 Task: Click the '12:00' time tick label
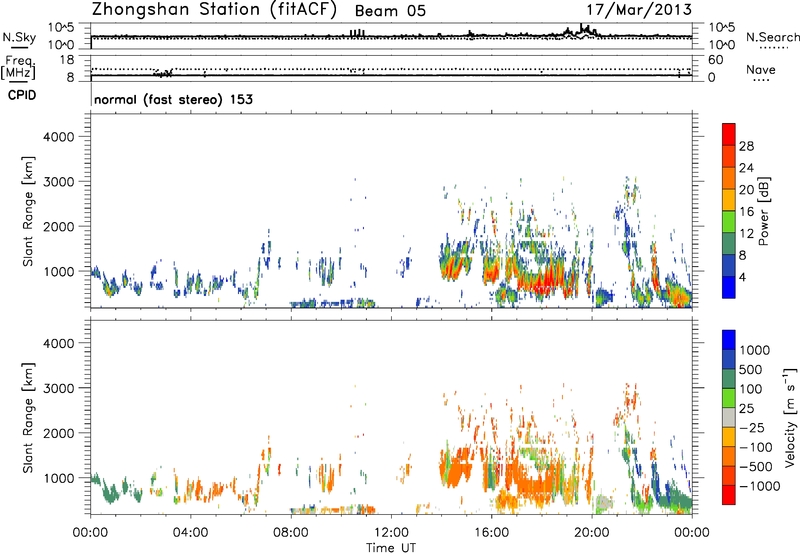391,533
